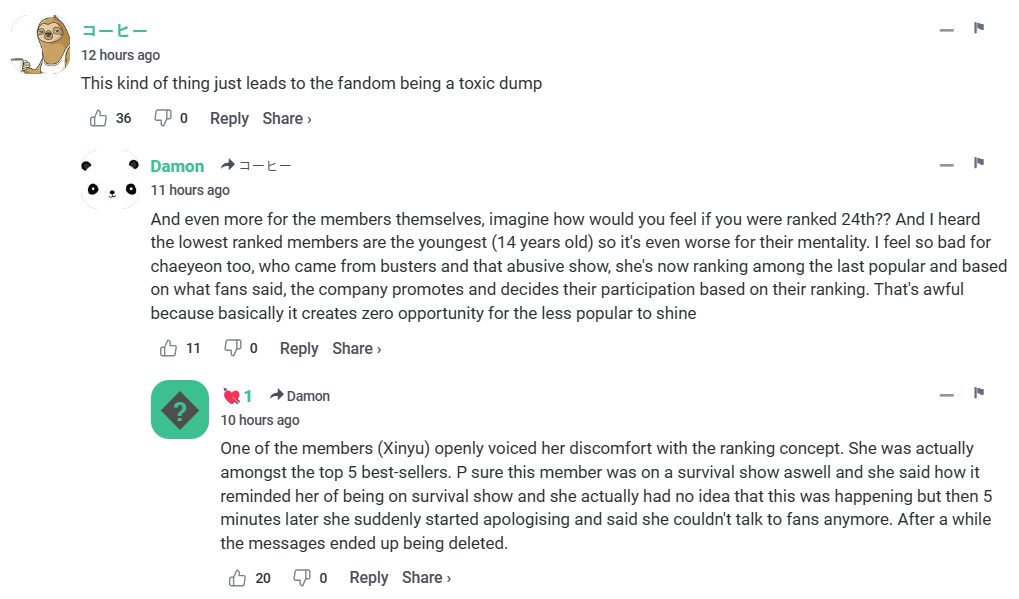Open Damon's panda avatar
This screenshot has width=1019, height=599.
point(110,180)
